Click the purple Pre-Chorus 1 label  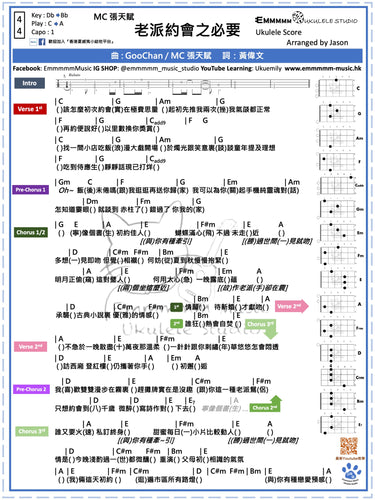(31, 190)
